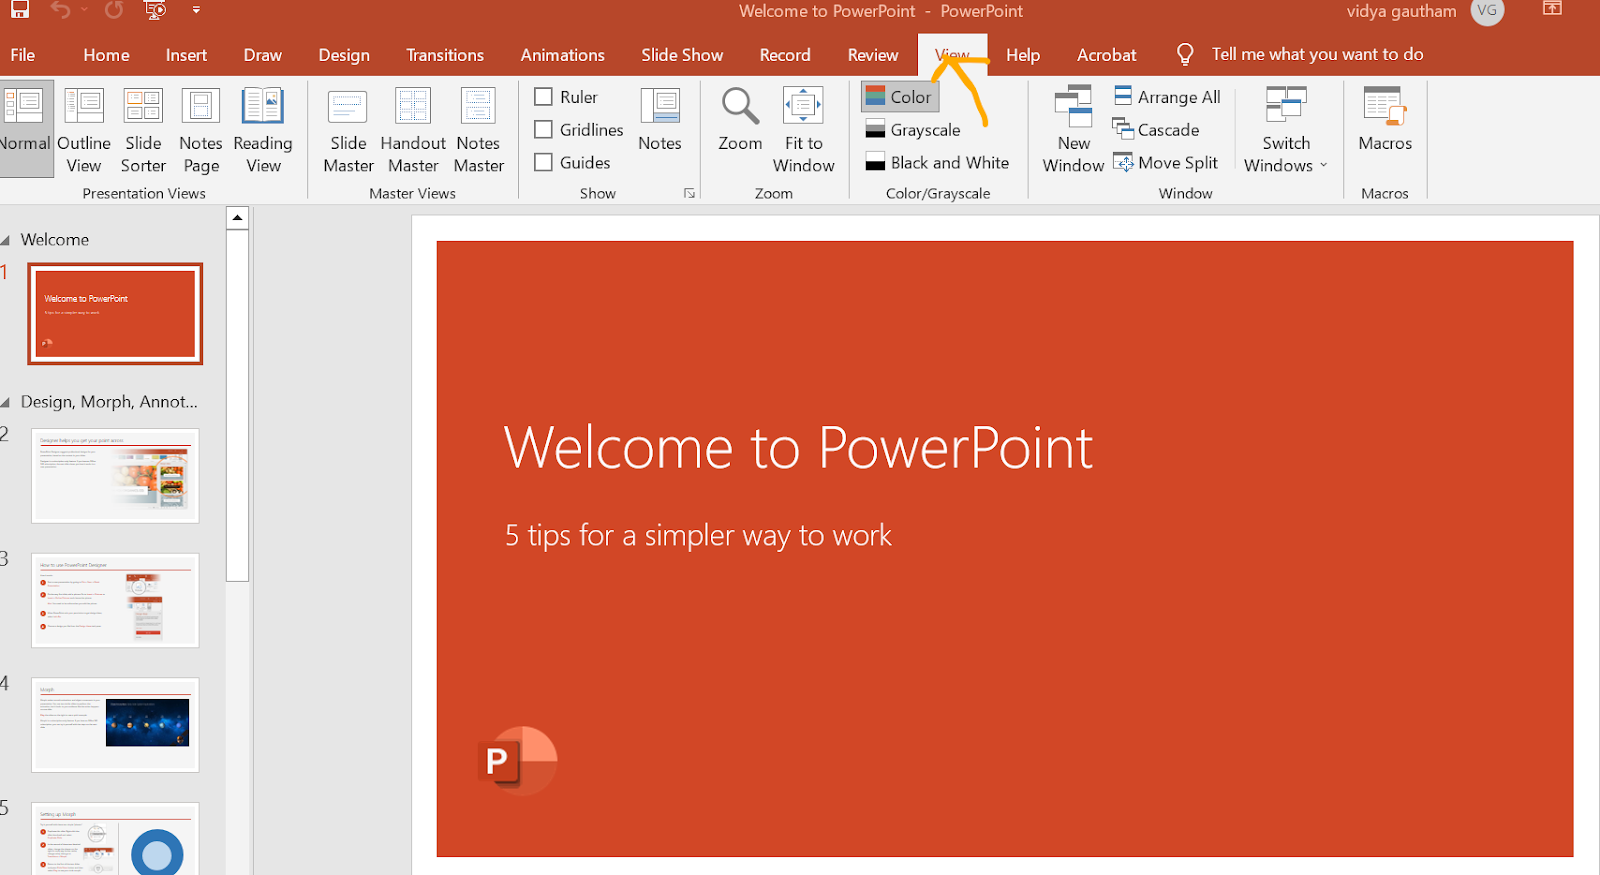Open the ribbon display options icon
Screen dimensions: 1600x875
pyautogui.click(x=1552, y=9)
